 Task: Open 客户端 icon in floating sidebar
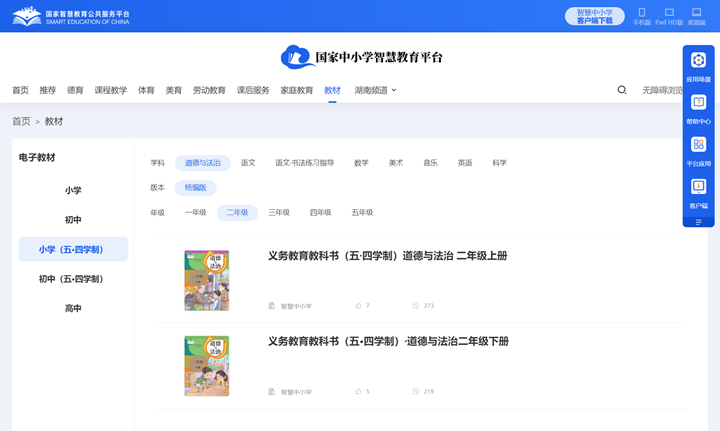click(x=698, y=192)
